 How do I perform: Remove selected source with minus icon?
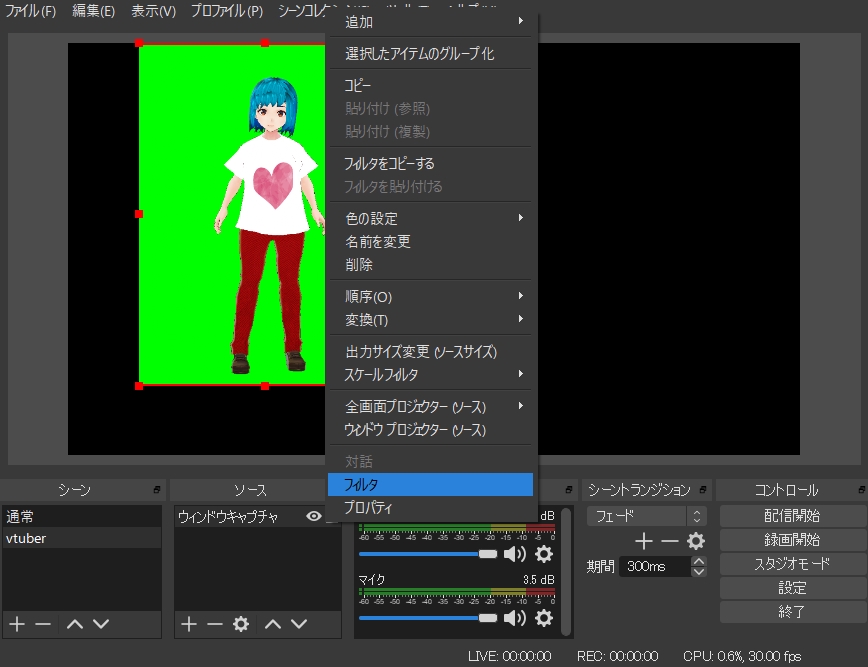click(215, 624)
